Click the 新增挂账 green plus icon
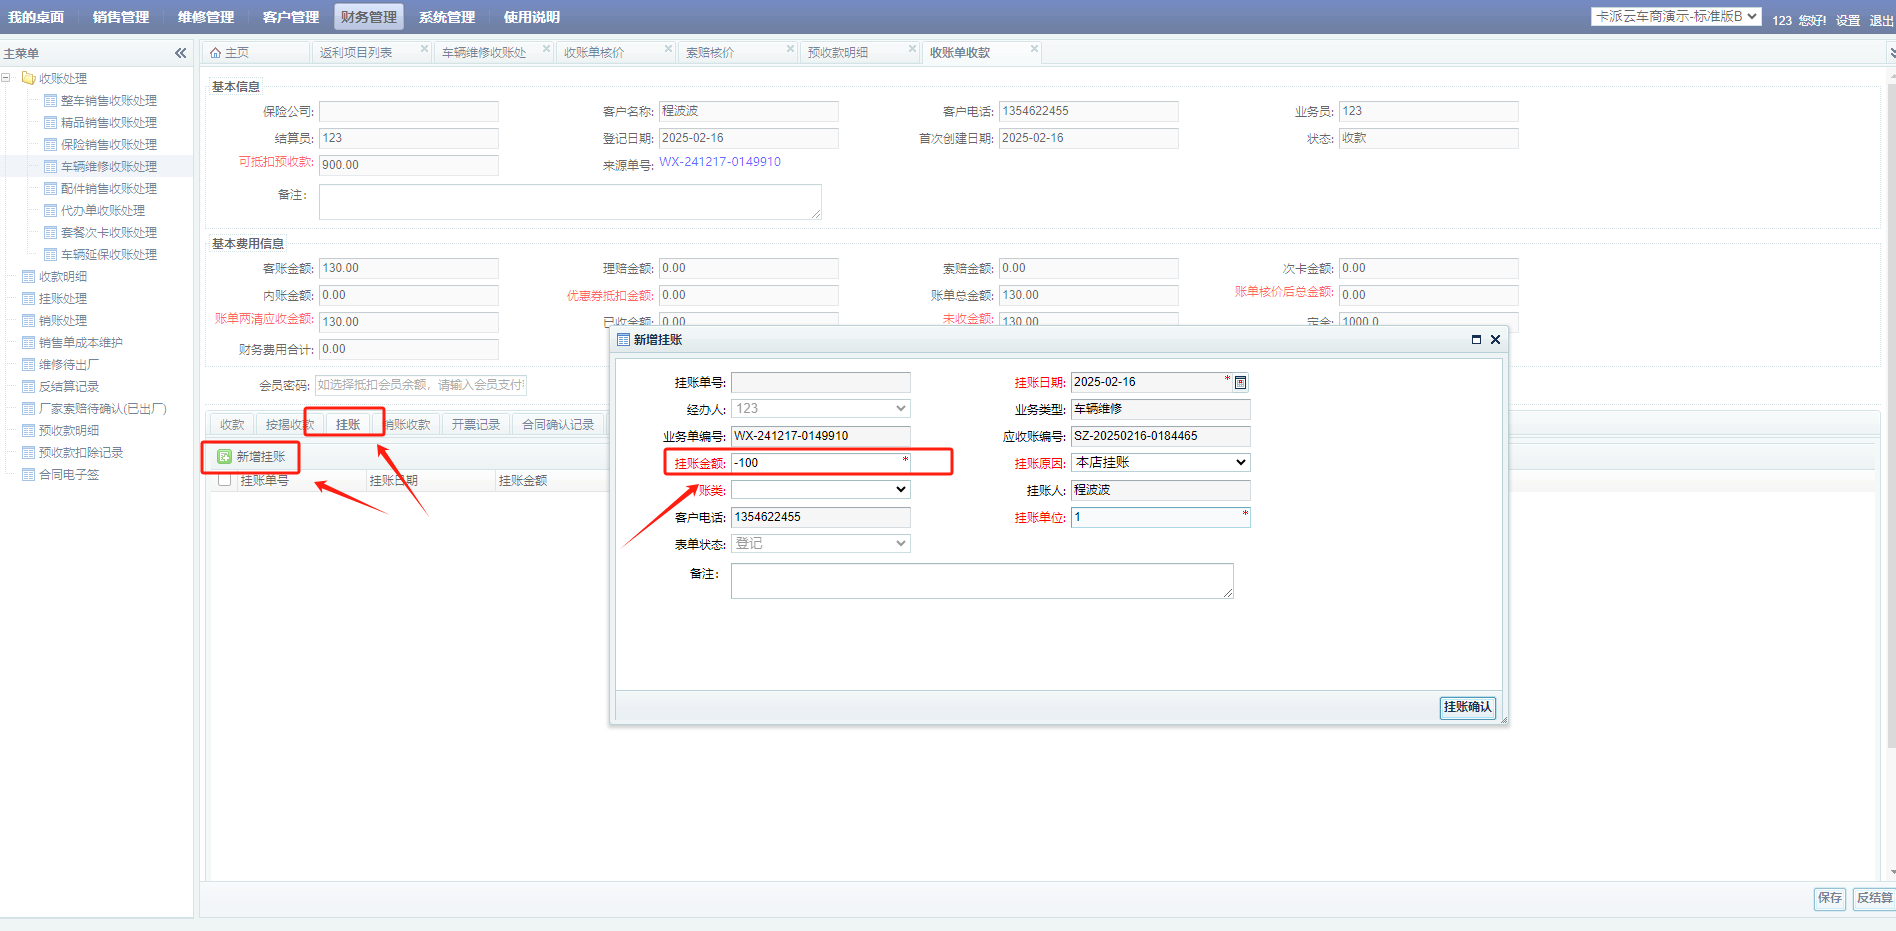The height and width of the screenshot is (931, 1896). [225, 457]
